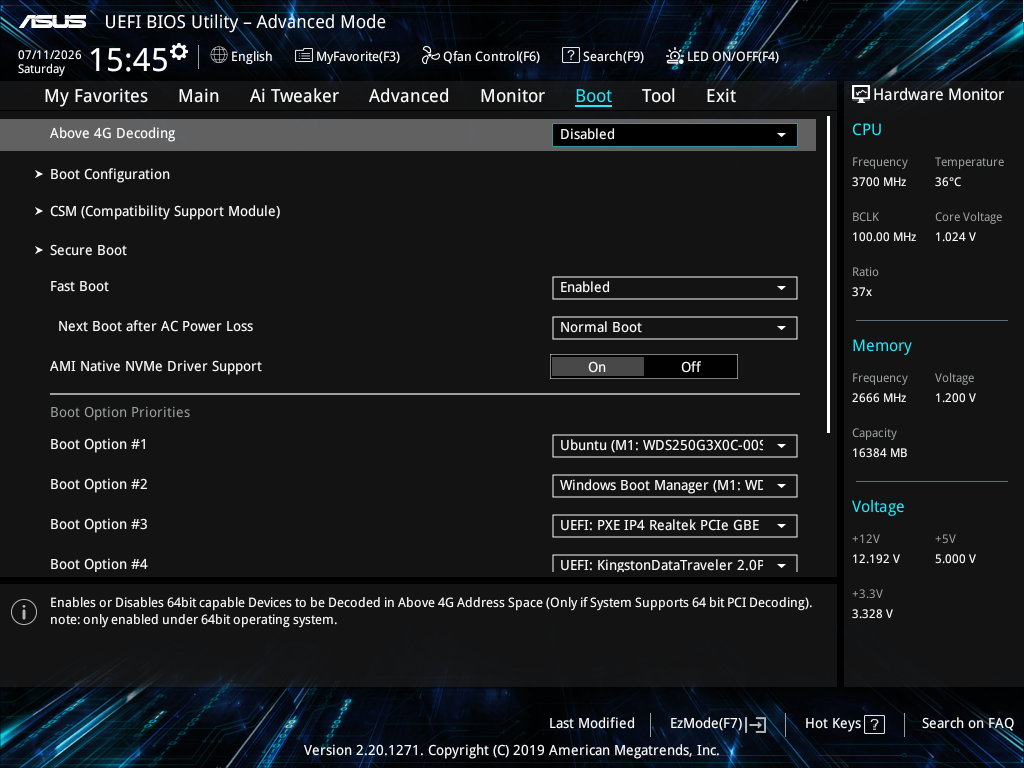Click the CPU temperature 36°C value

[948, 182]
